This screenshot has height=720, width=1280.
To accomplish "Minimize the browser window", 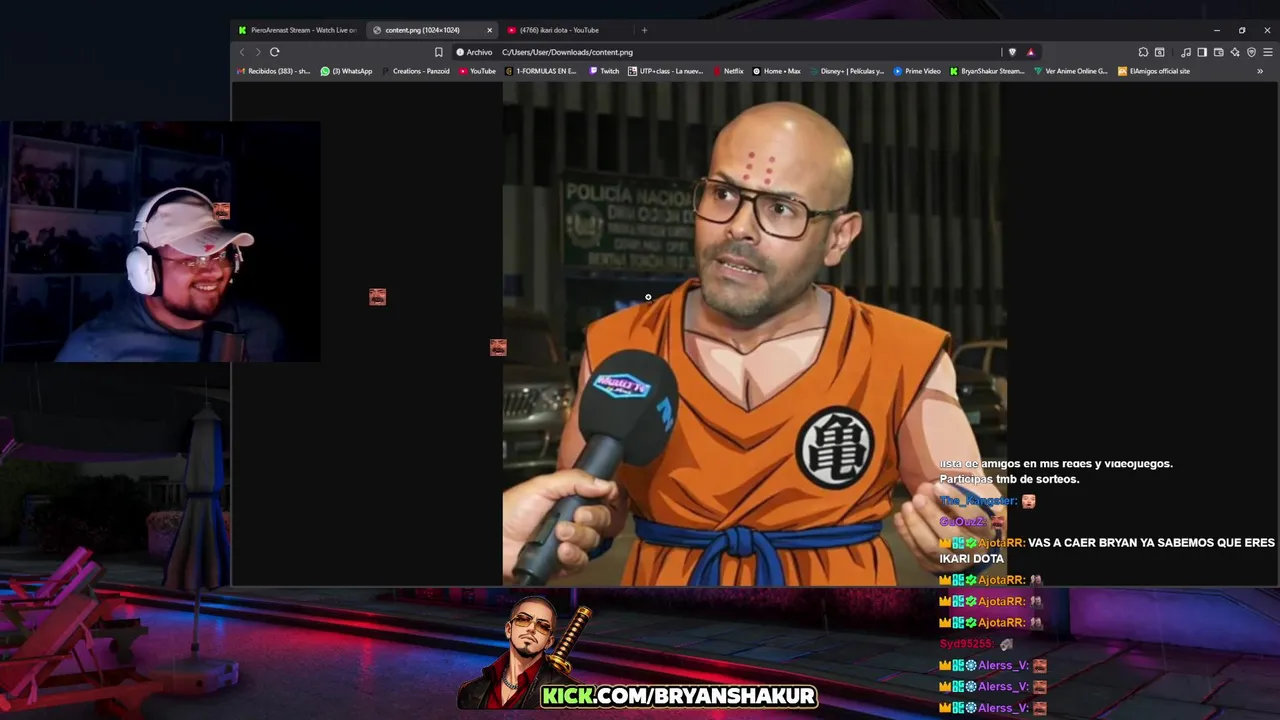I will click(x=1216, y=30).
